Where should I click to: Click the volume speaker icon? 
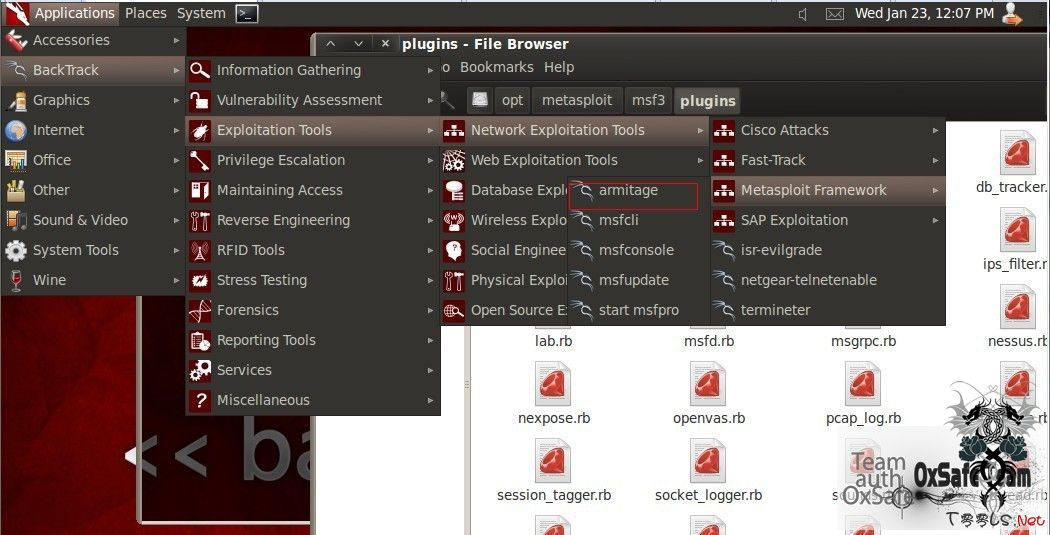[x=804, y=14]
